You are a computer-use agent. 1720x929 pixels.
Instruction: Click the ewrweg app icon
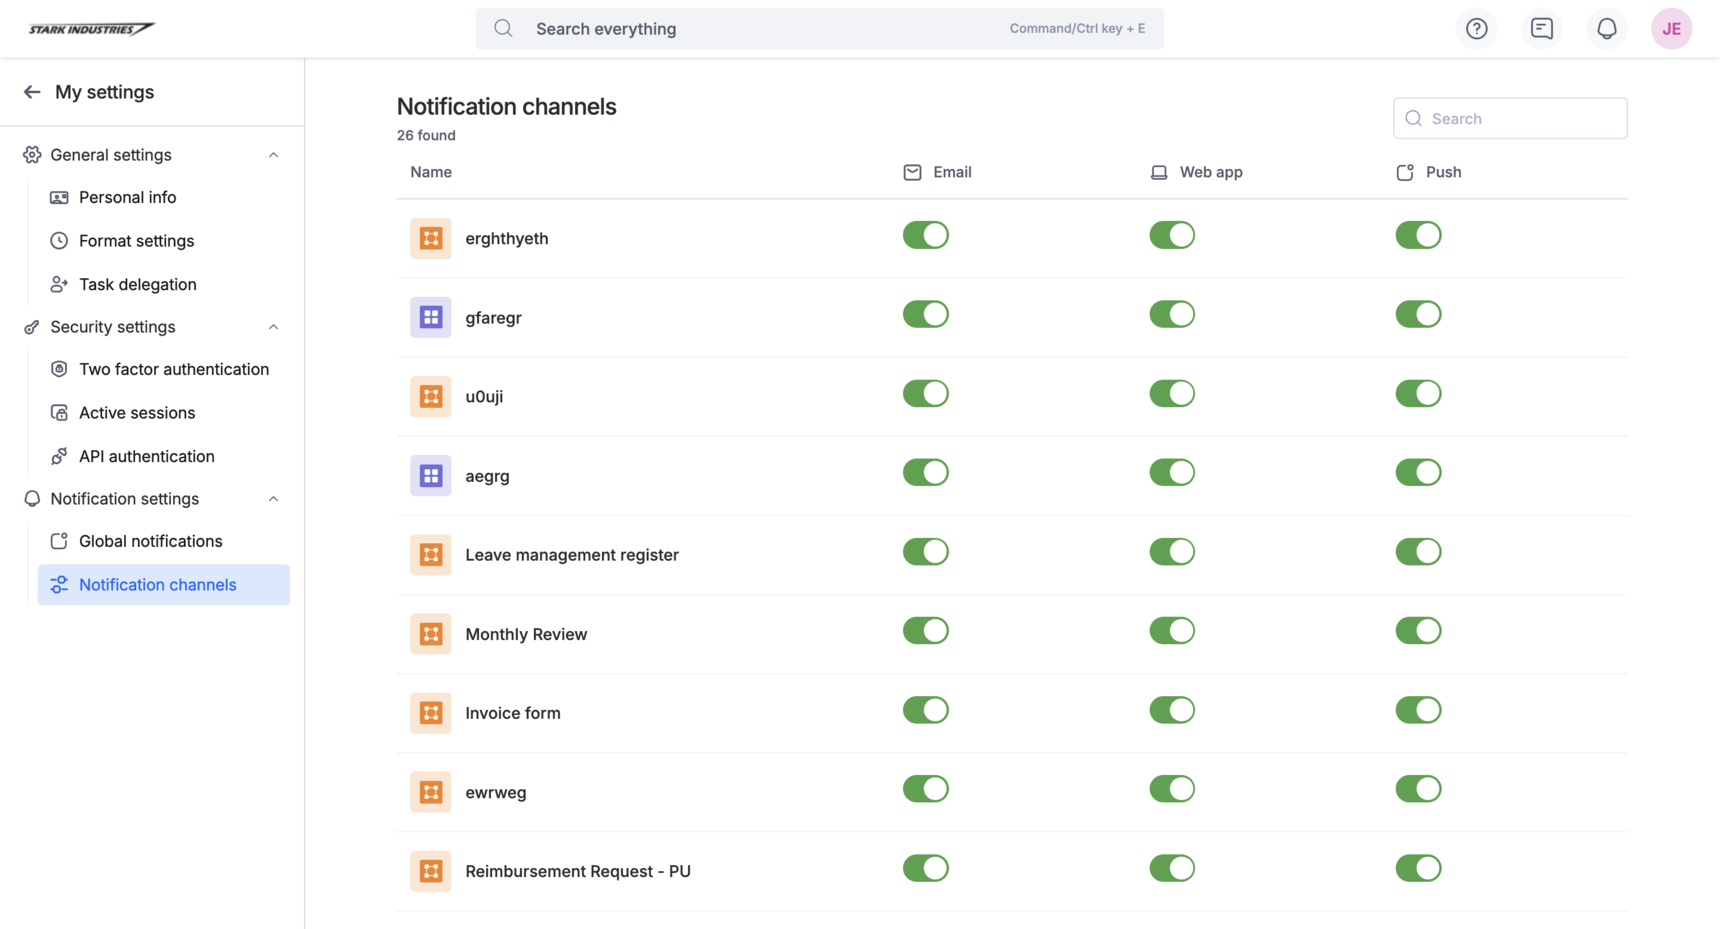point(431,792)
